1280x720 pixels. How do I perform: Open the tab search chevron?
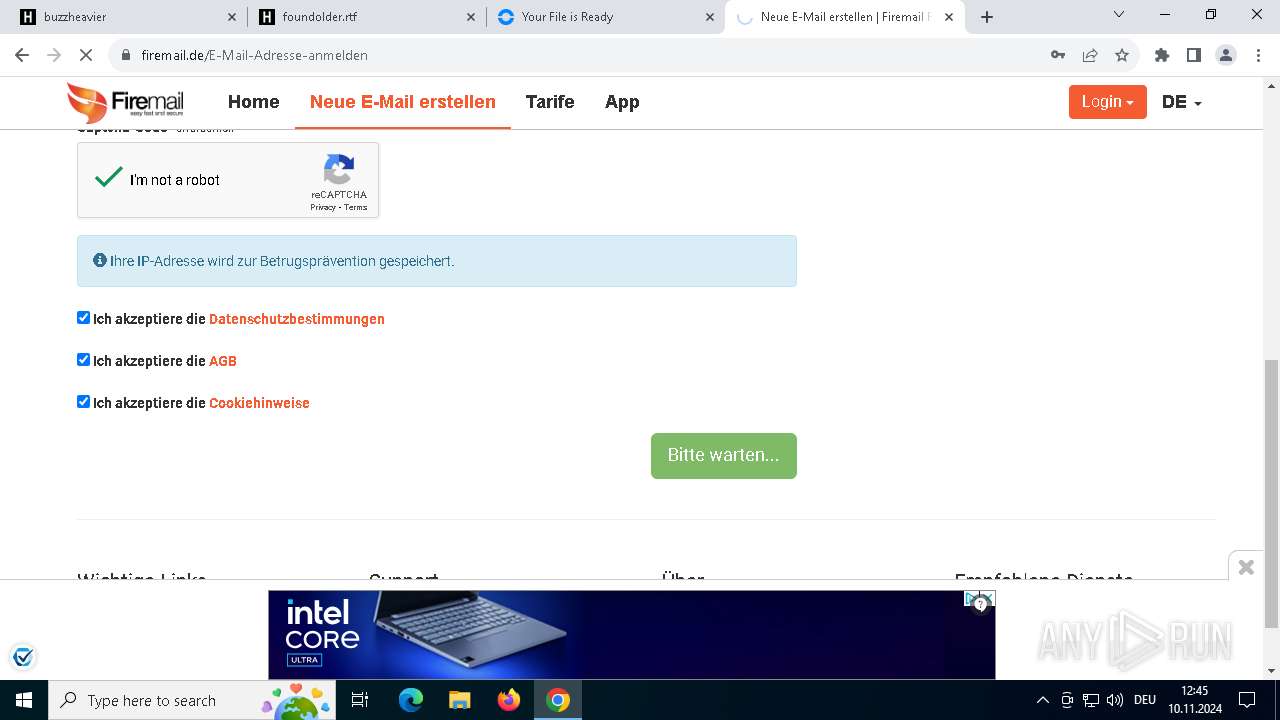pyautogui.click(x=1119, y=15)
